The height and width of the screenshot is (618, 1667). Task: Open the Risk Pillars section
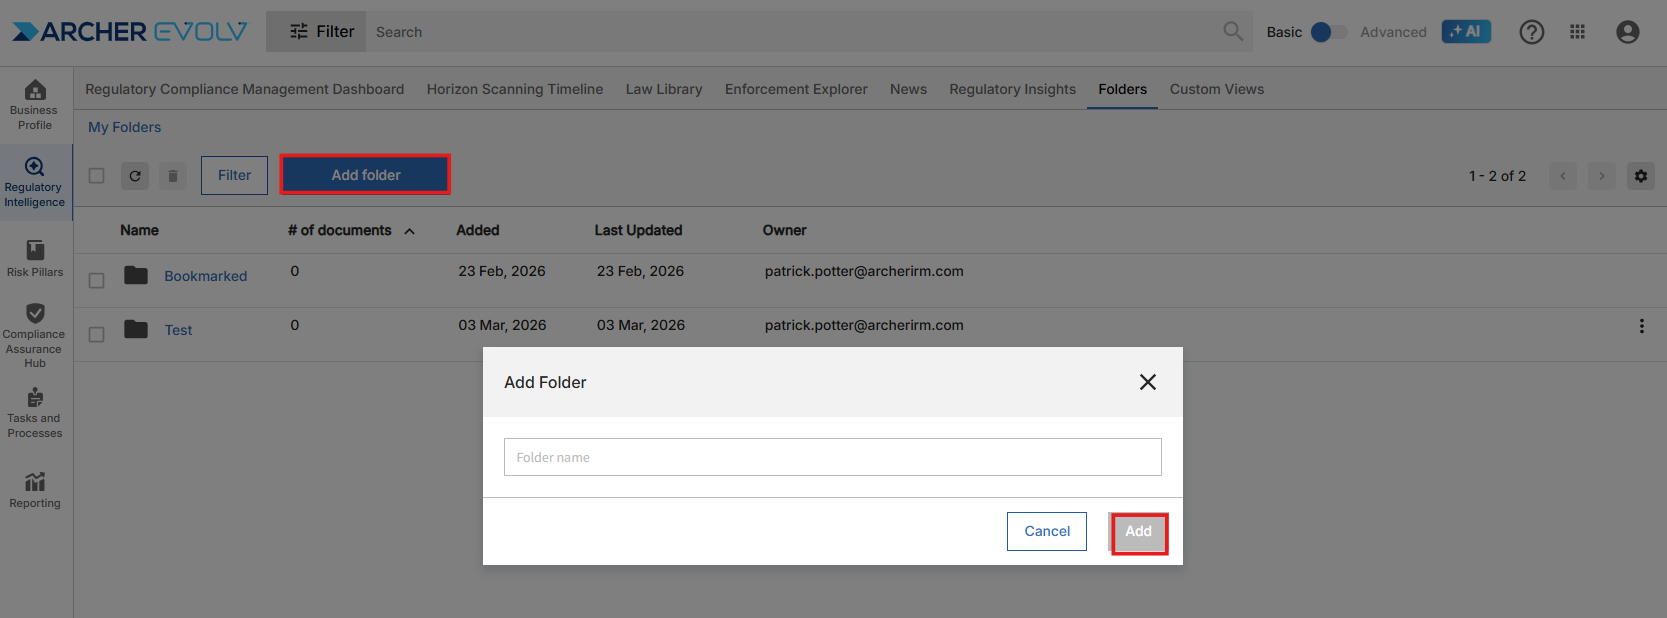(x=35, y=258)
